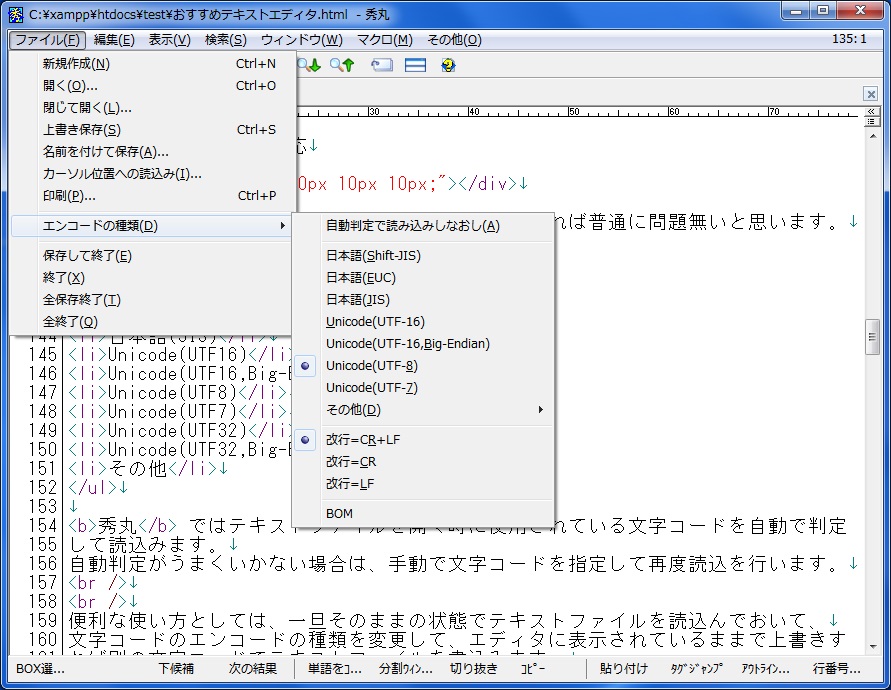Image resolution: width=891 pixels, height=690 pixels.
Task: Open the ファイル(F) menu
Action: pos(47,40)
